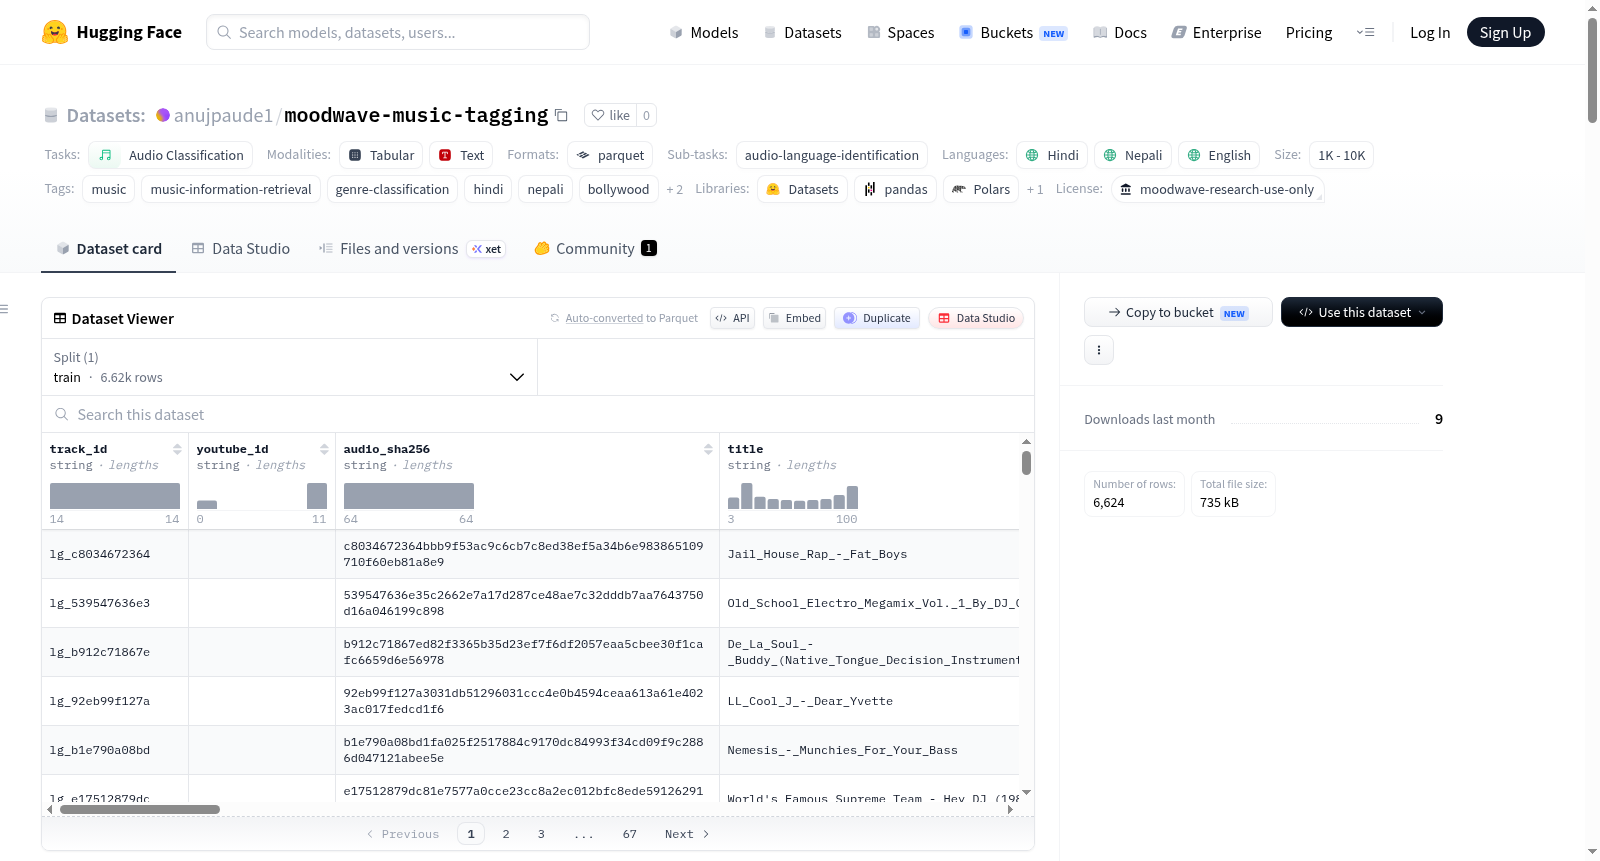Jump to page 67 of results
Viewport: 1600px width, 861px height.
[629, 834]
